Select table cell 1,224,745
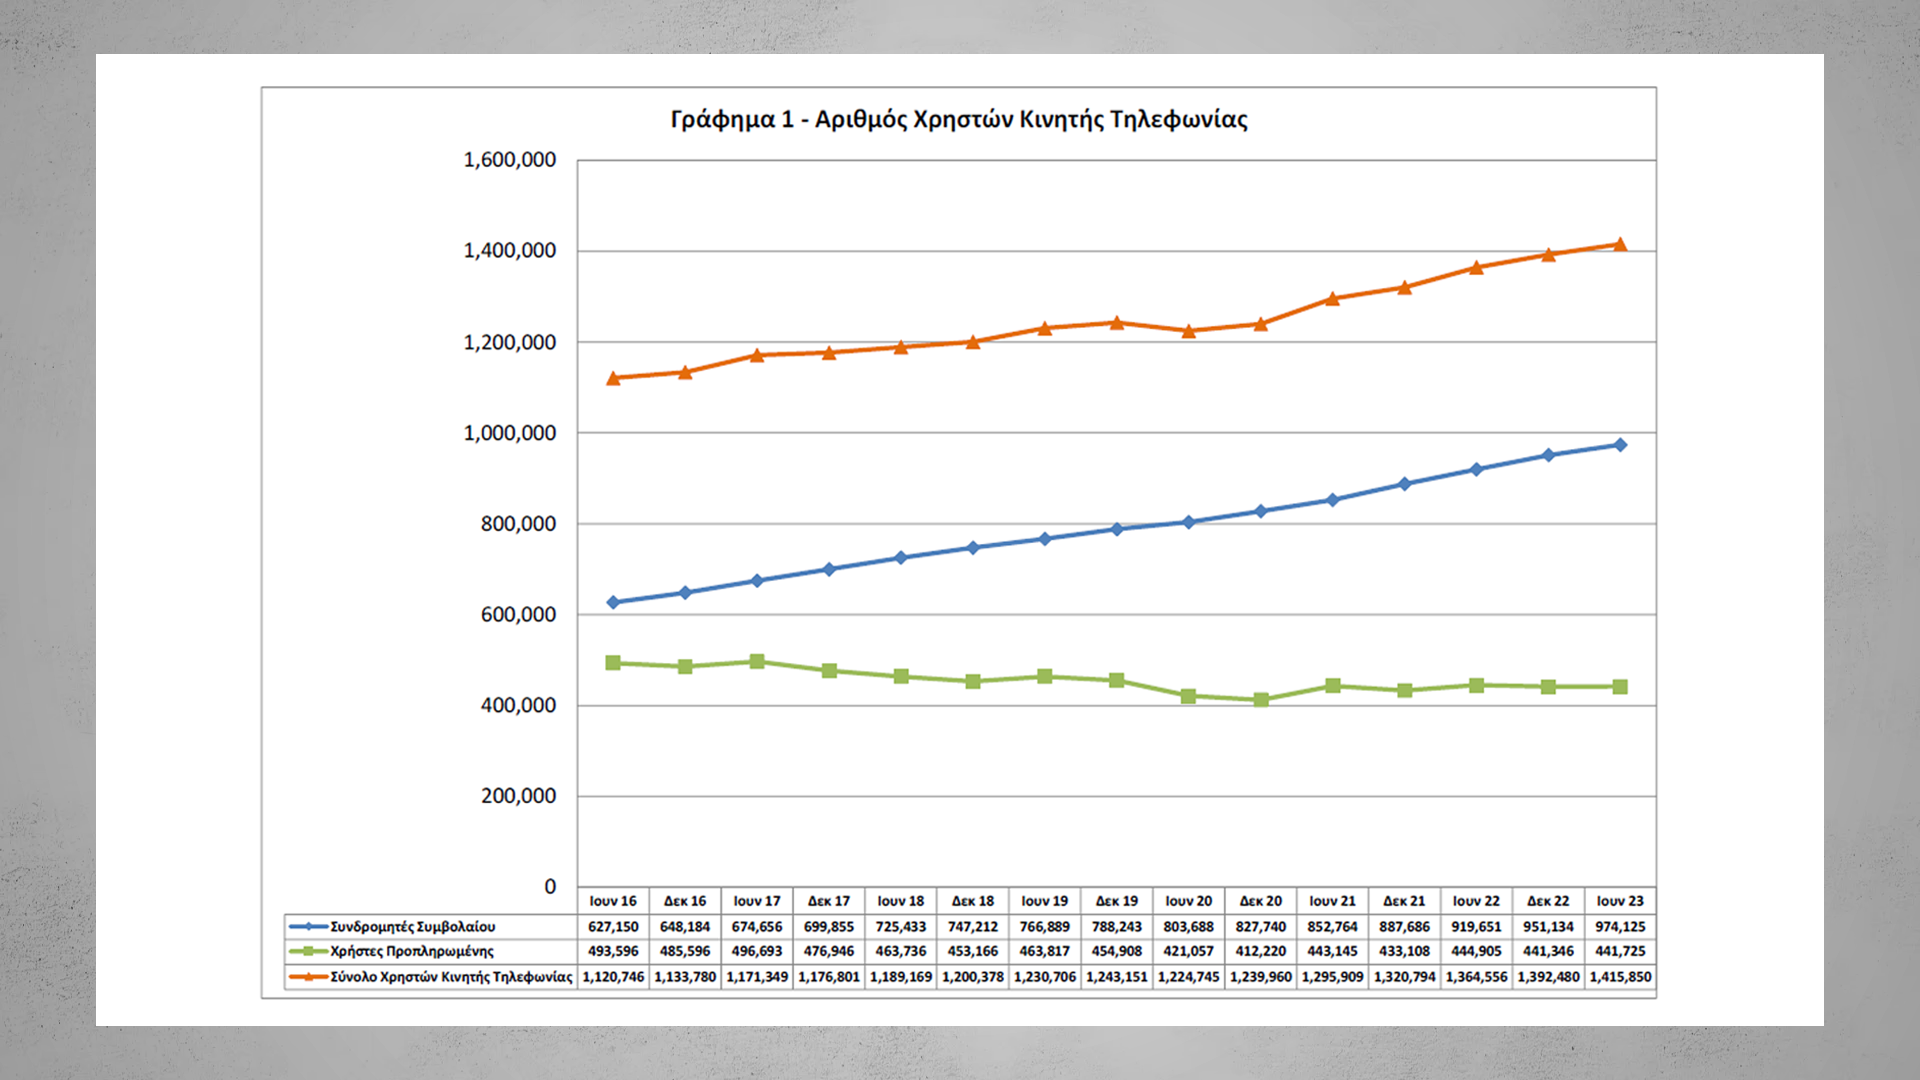The width and height of the screenshot is (1920, 1080). click(1189, 977)
